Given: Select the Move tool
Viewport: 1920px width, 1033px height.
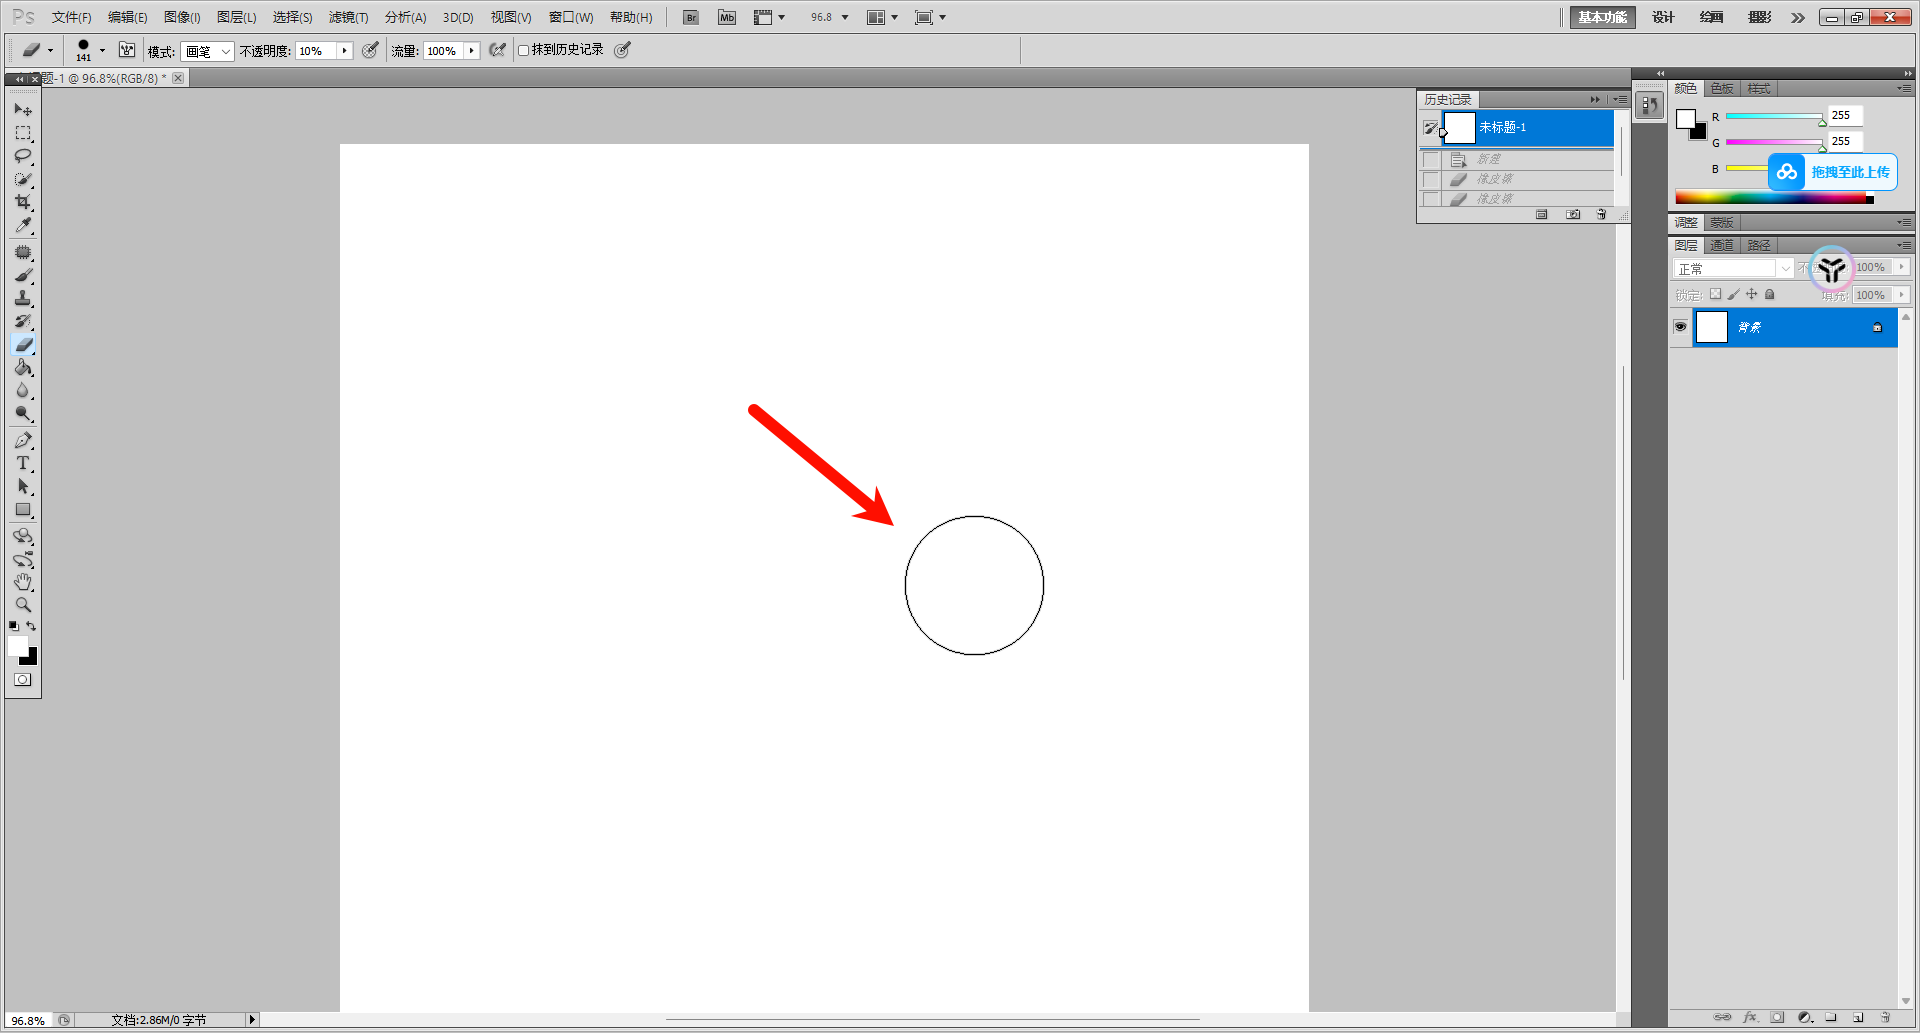Looking at the screenshot, I should click(x=23, y=109).
